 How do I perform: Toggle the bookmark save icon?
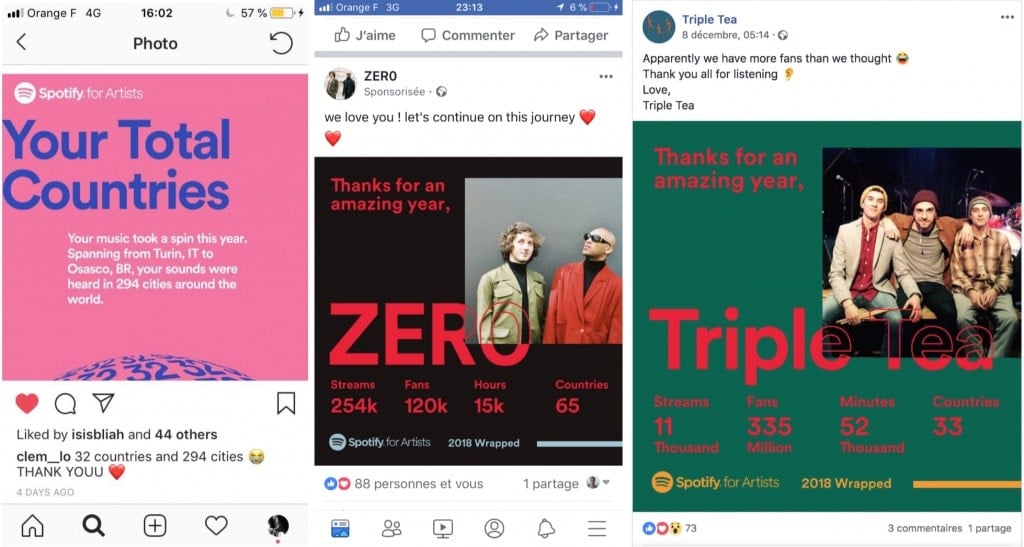(286, 403)
